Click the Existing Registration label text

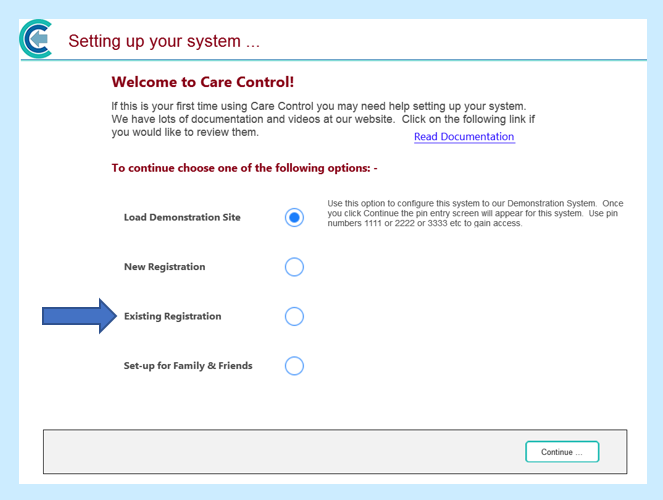pyautogui.click(x=172, y=316)
